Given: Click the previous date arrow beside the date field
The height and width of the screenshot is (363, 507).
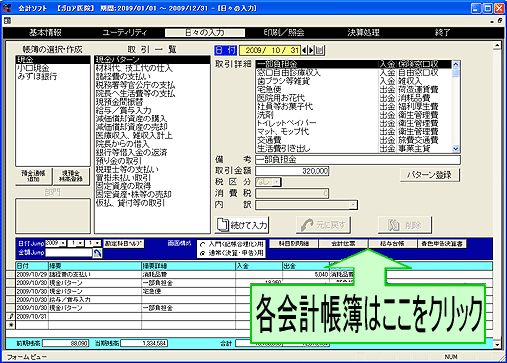Looking at the screenshot, I should pos(304,50).
